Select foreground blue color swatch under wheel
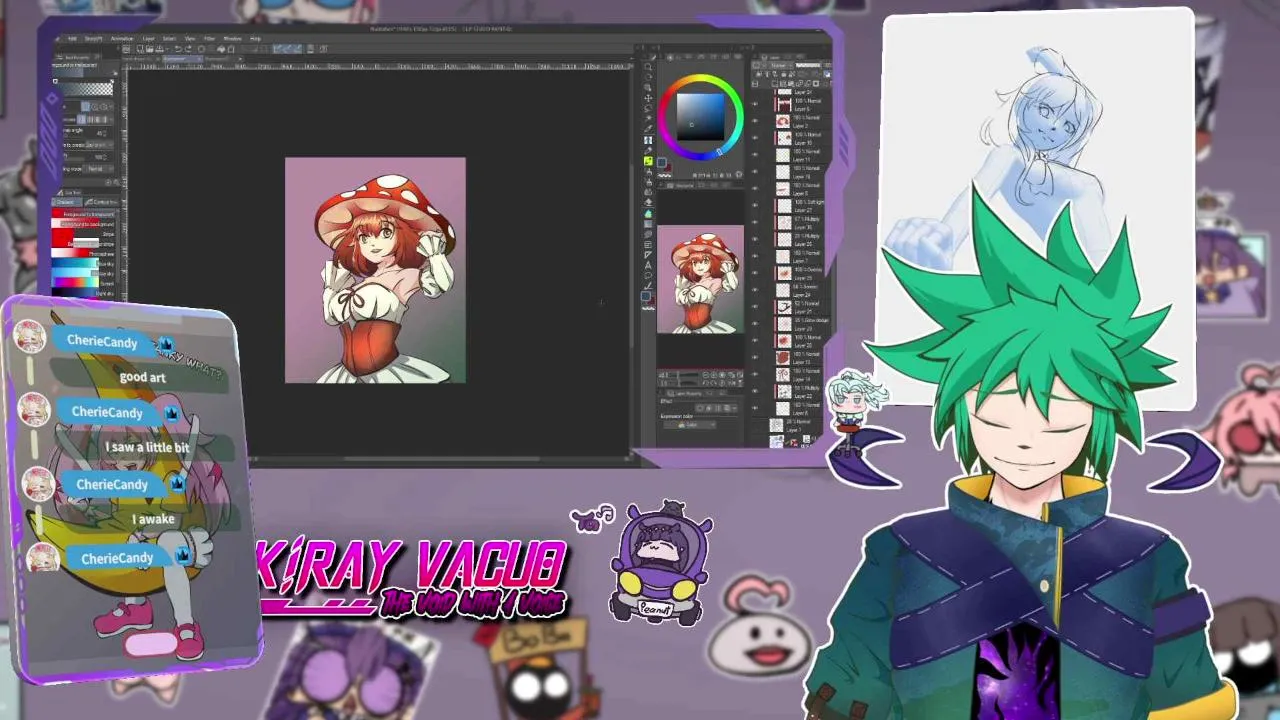 661,162
